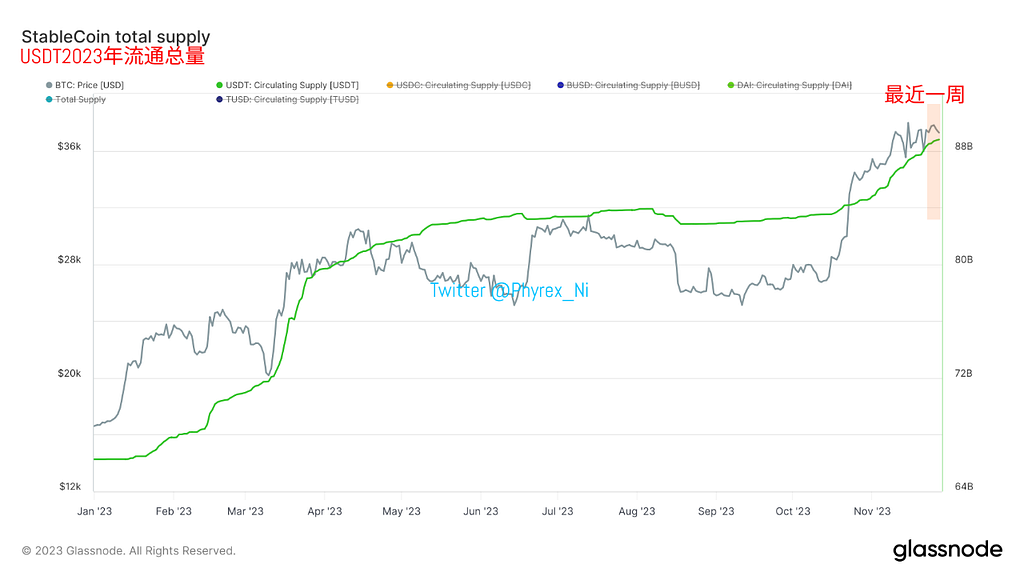Click the Apr '23 axis label
This screenshot has height=576, width=1024.
325,511
